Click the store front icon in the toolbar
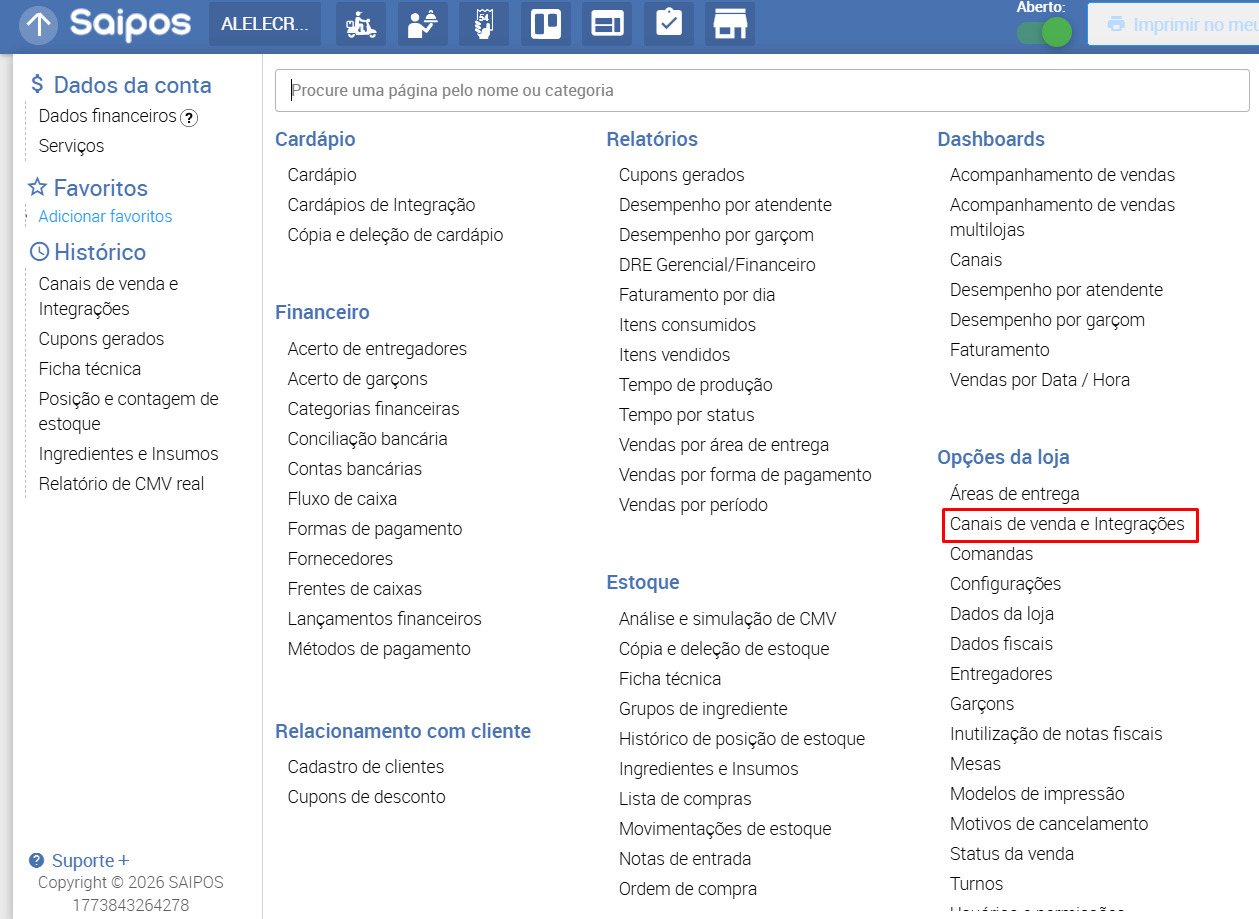 730,24
